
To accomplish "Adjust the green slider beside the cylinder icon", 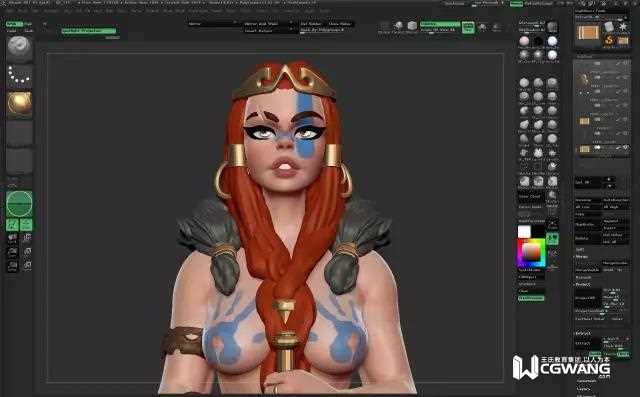I will point(440,24).
